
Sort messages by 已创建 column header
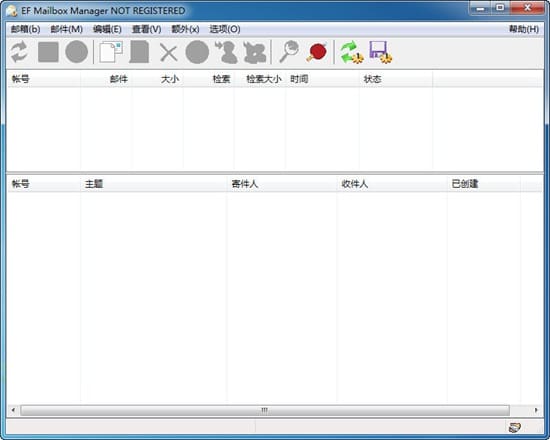click(484, 184)
